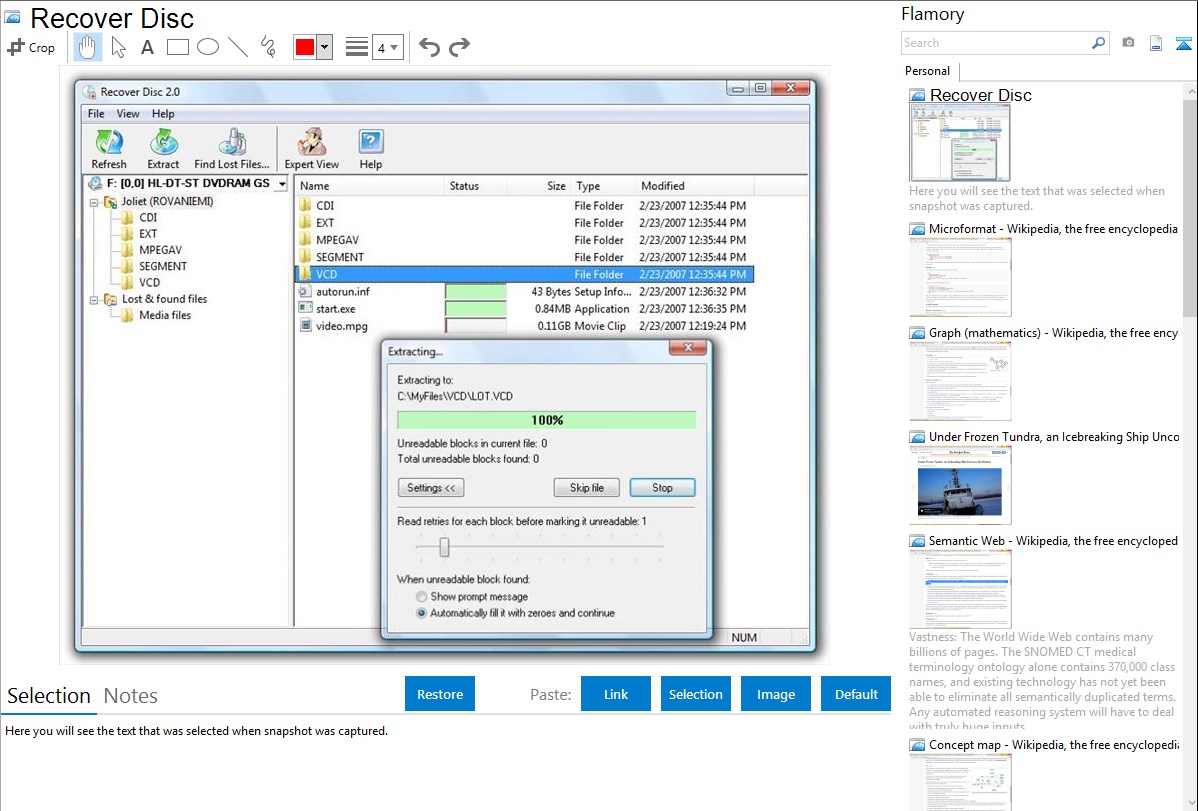1198x811 pixels.
Task: Open the Help menu in menu bar
Action: point(163,114)
